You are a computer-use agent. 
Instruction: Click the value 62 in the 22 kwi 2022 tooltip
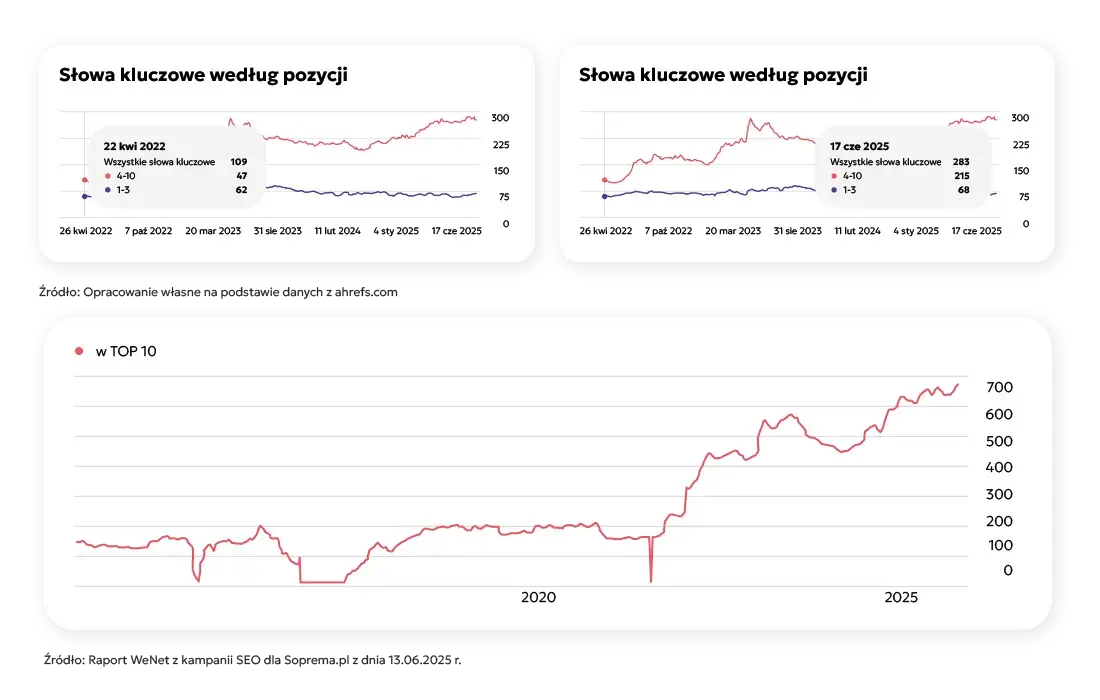241,189
